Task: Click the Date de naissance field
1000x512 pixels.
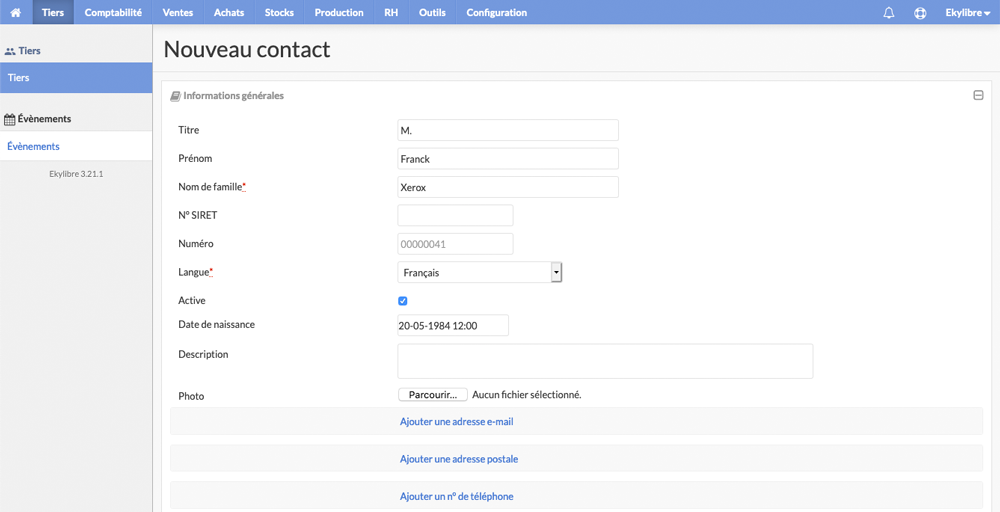Action: 453,325
